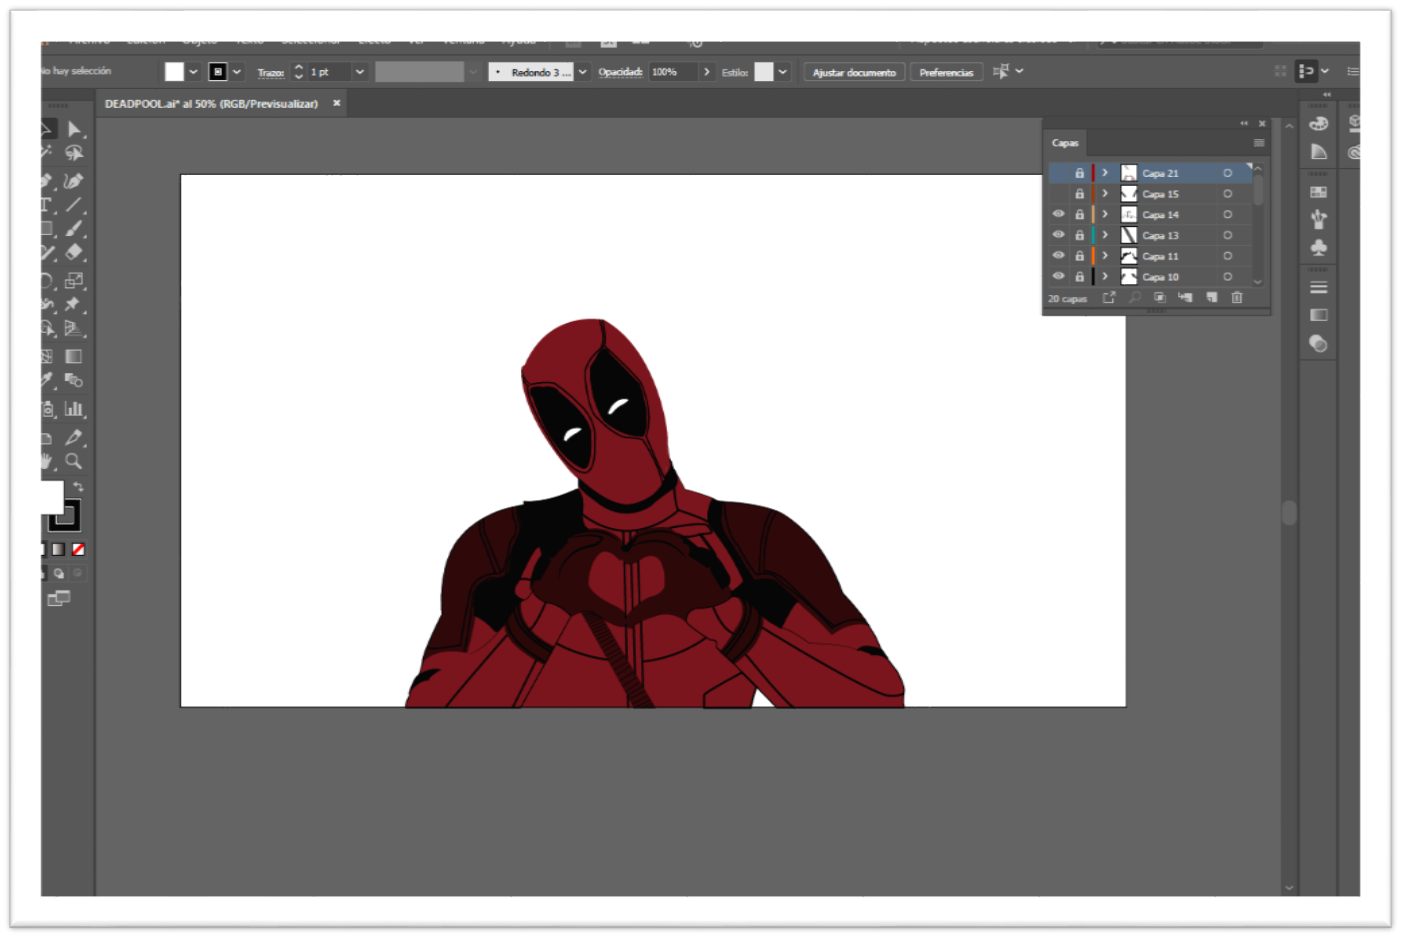Click the Estilo style swatch
Screen dimensions: 1402x938
764,72
